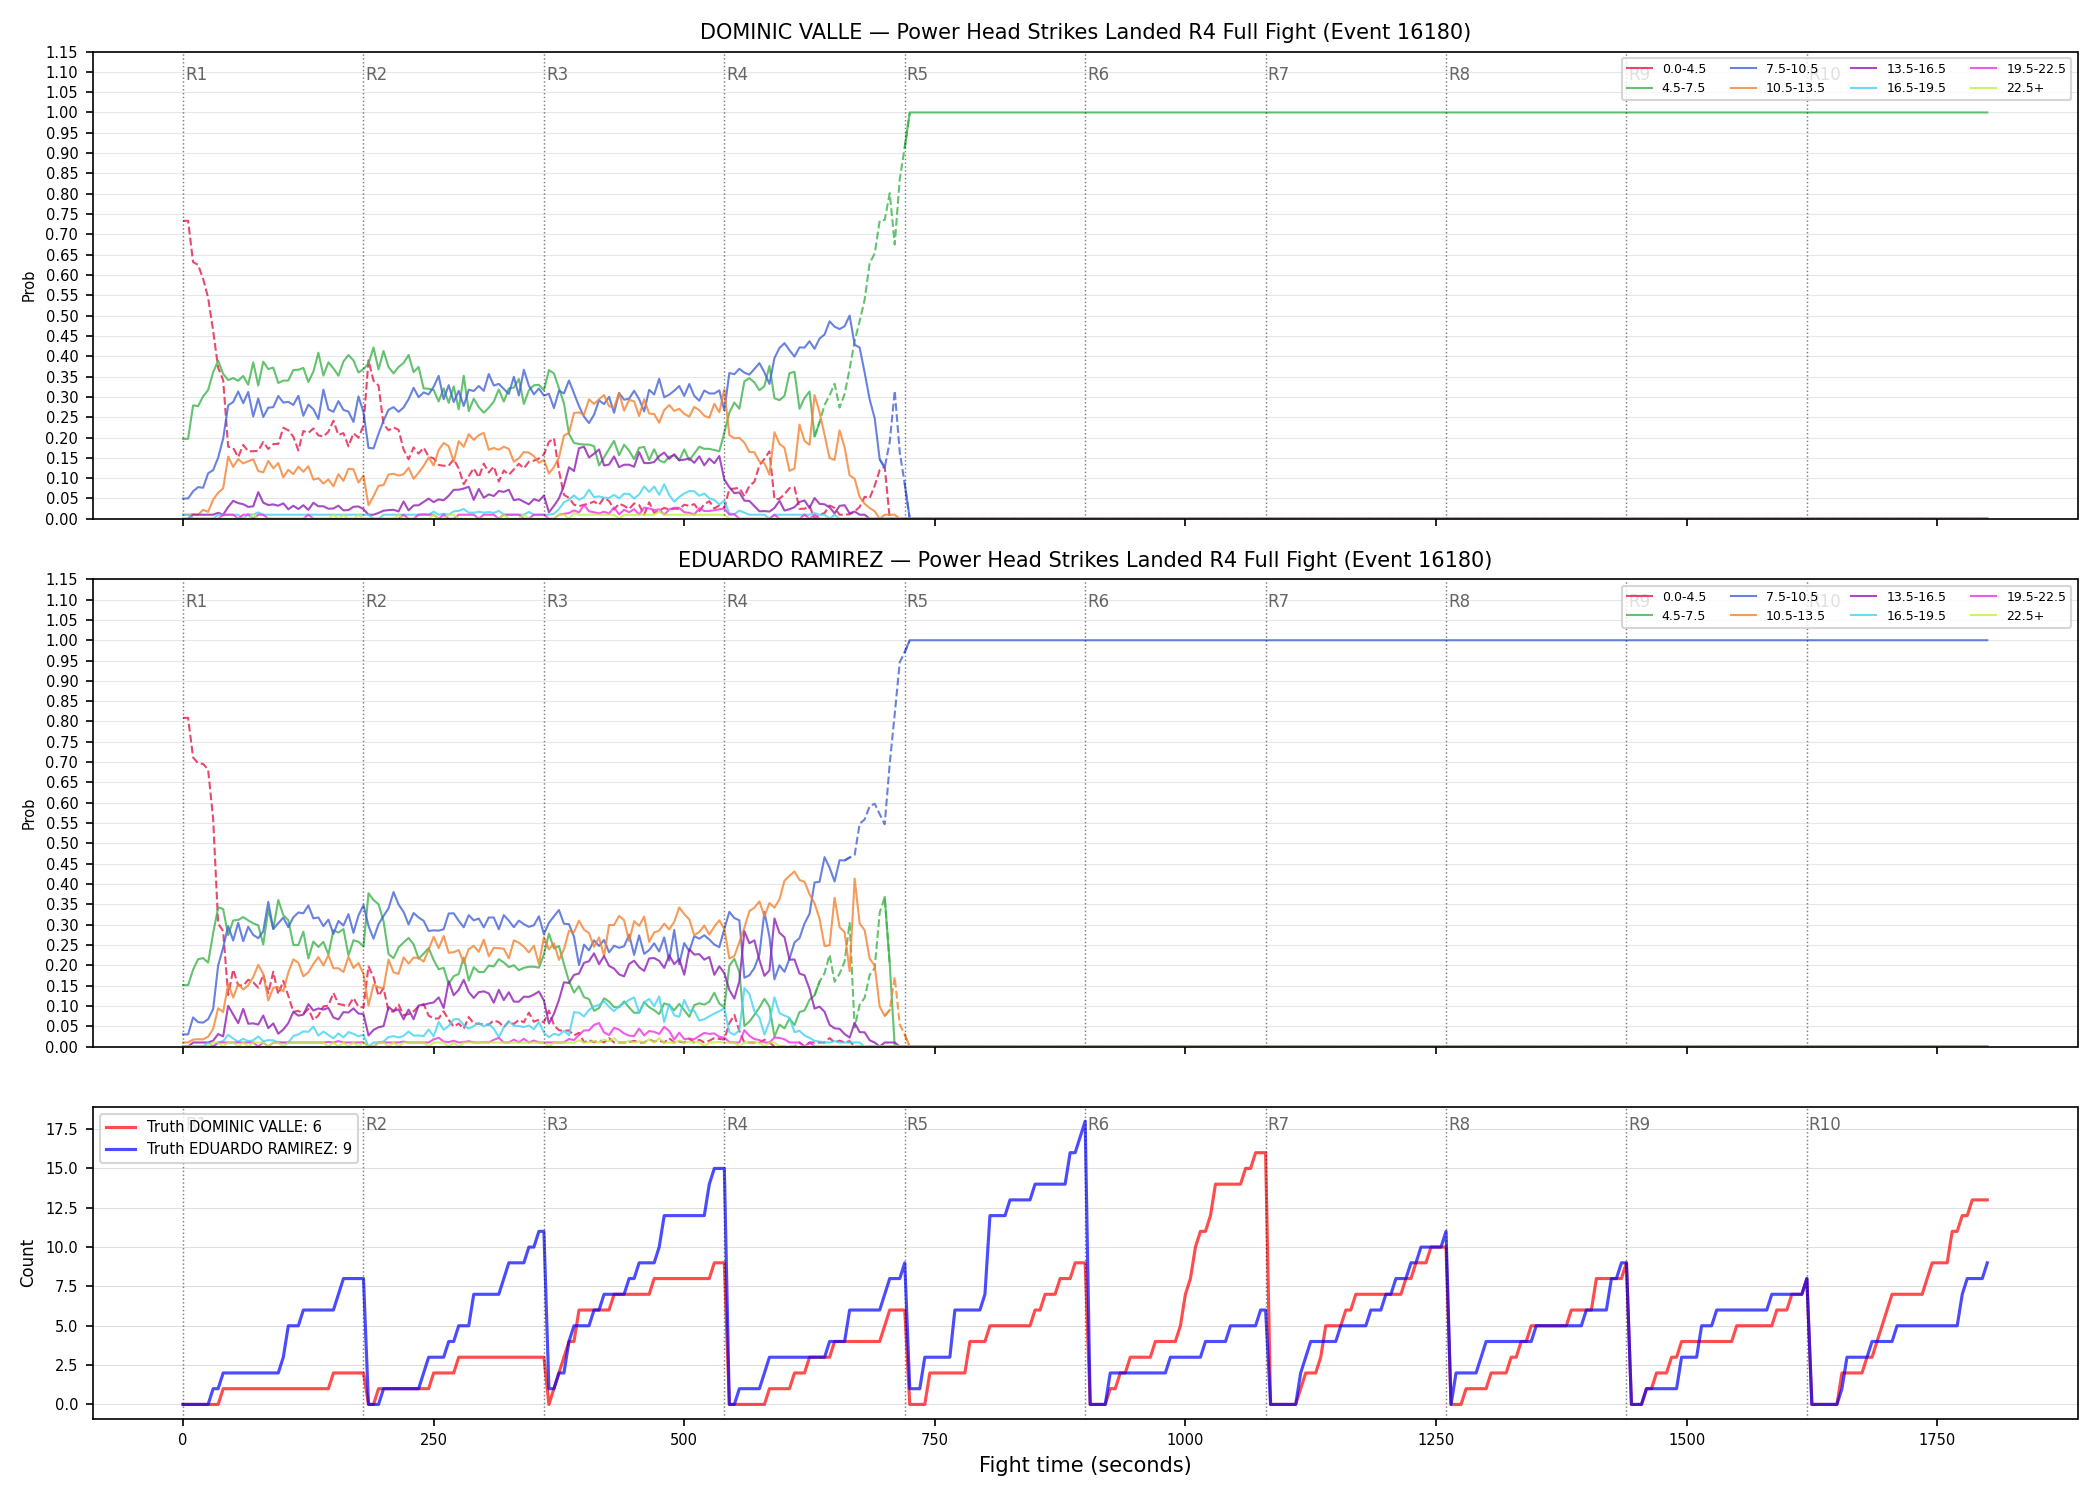Click Truth DOMINIC VALLE: 6 legend entry

point(214,1127)
